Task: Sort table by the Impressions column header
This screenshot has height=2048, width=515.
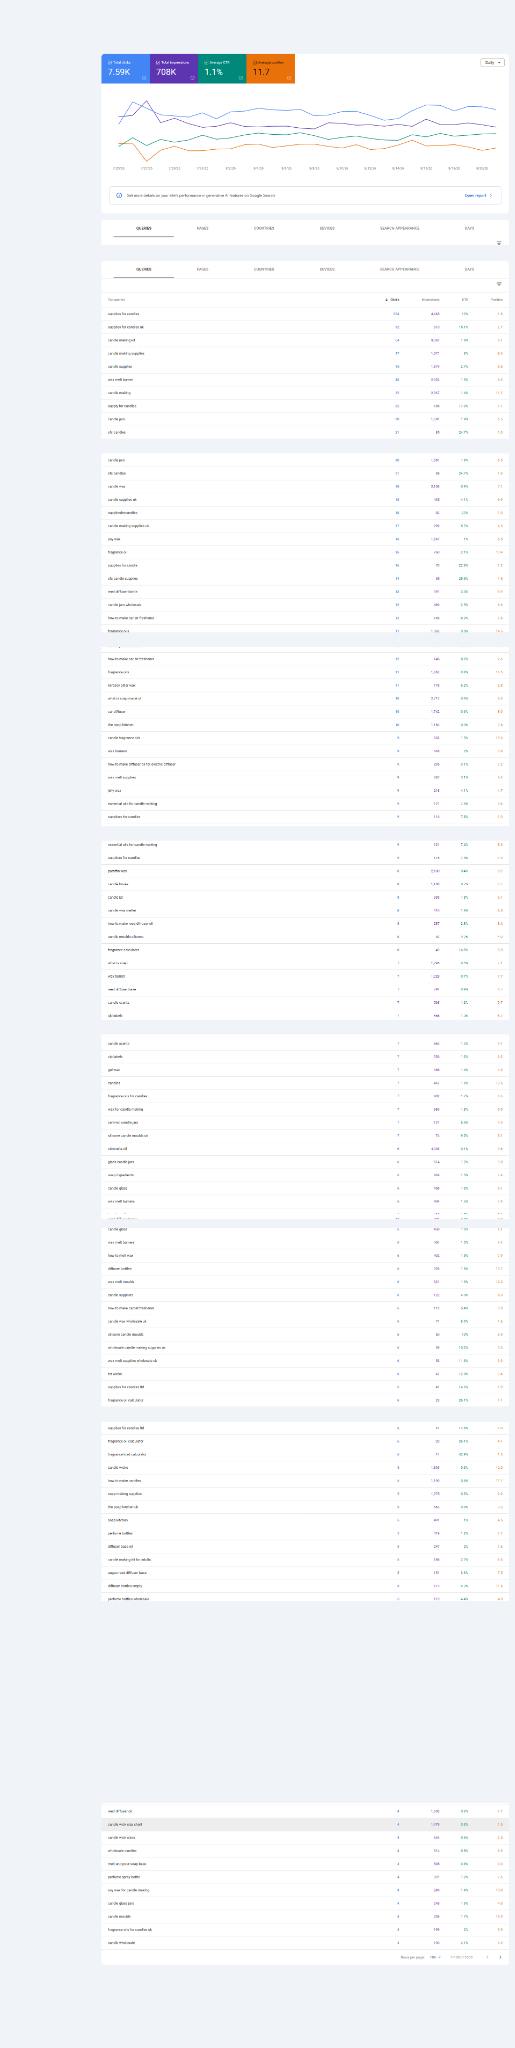Action: [x=430, y=299]
